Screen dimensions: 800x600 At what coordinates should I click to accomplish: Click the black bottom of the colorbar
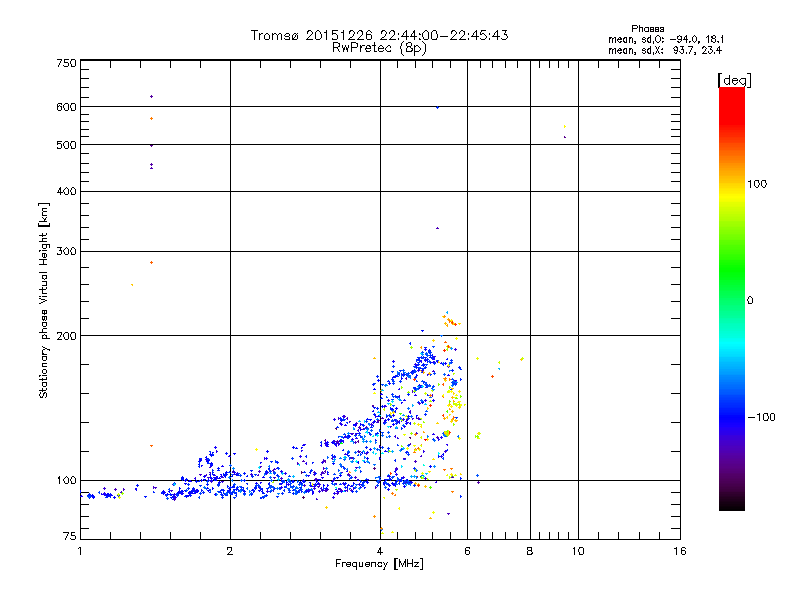pyautogui.click(x=732, y=503)
